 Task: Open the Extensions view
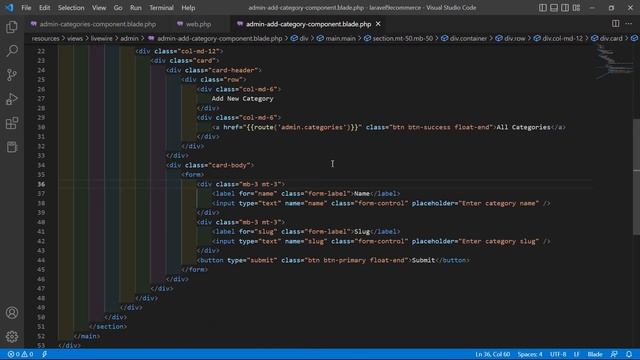click(x=12, y=123)
